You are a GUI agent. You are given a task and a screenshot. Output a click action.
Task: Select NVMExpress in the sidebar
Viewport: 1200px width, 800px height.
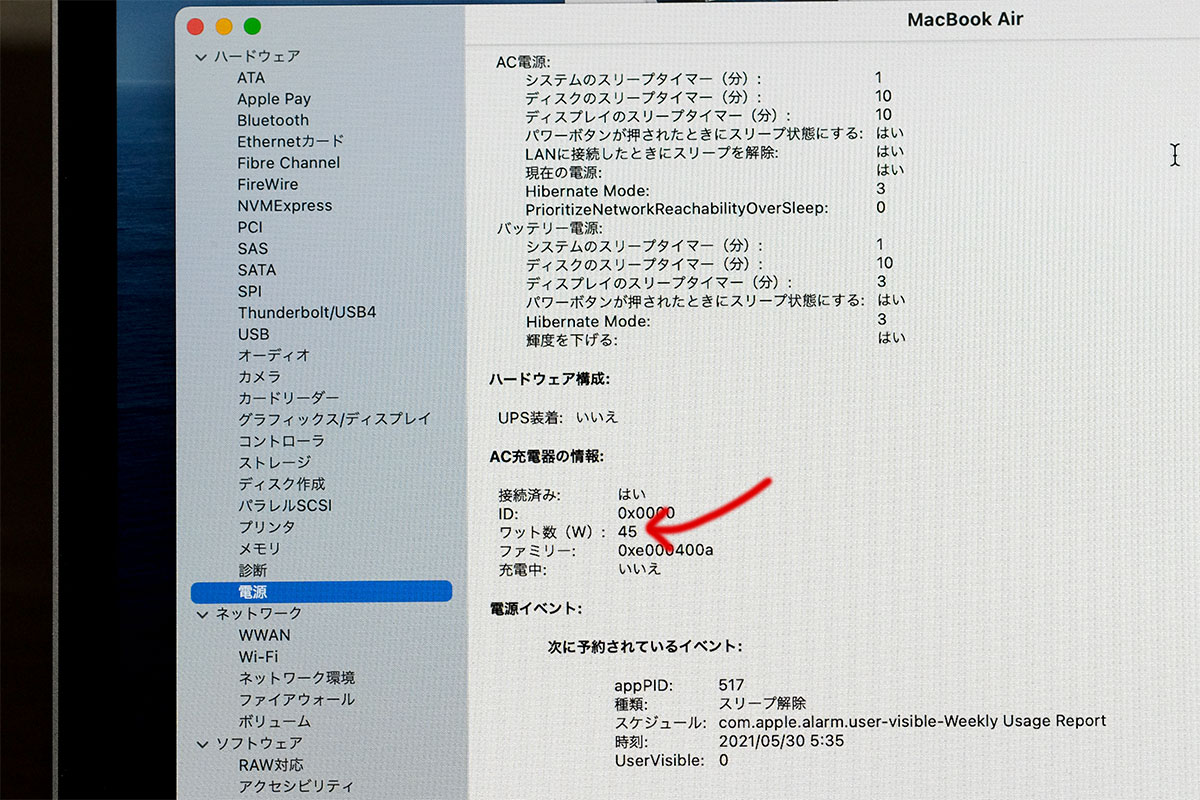285,206
